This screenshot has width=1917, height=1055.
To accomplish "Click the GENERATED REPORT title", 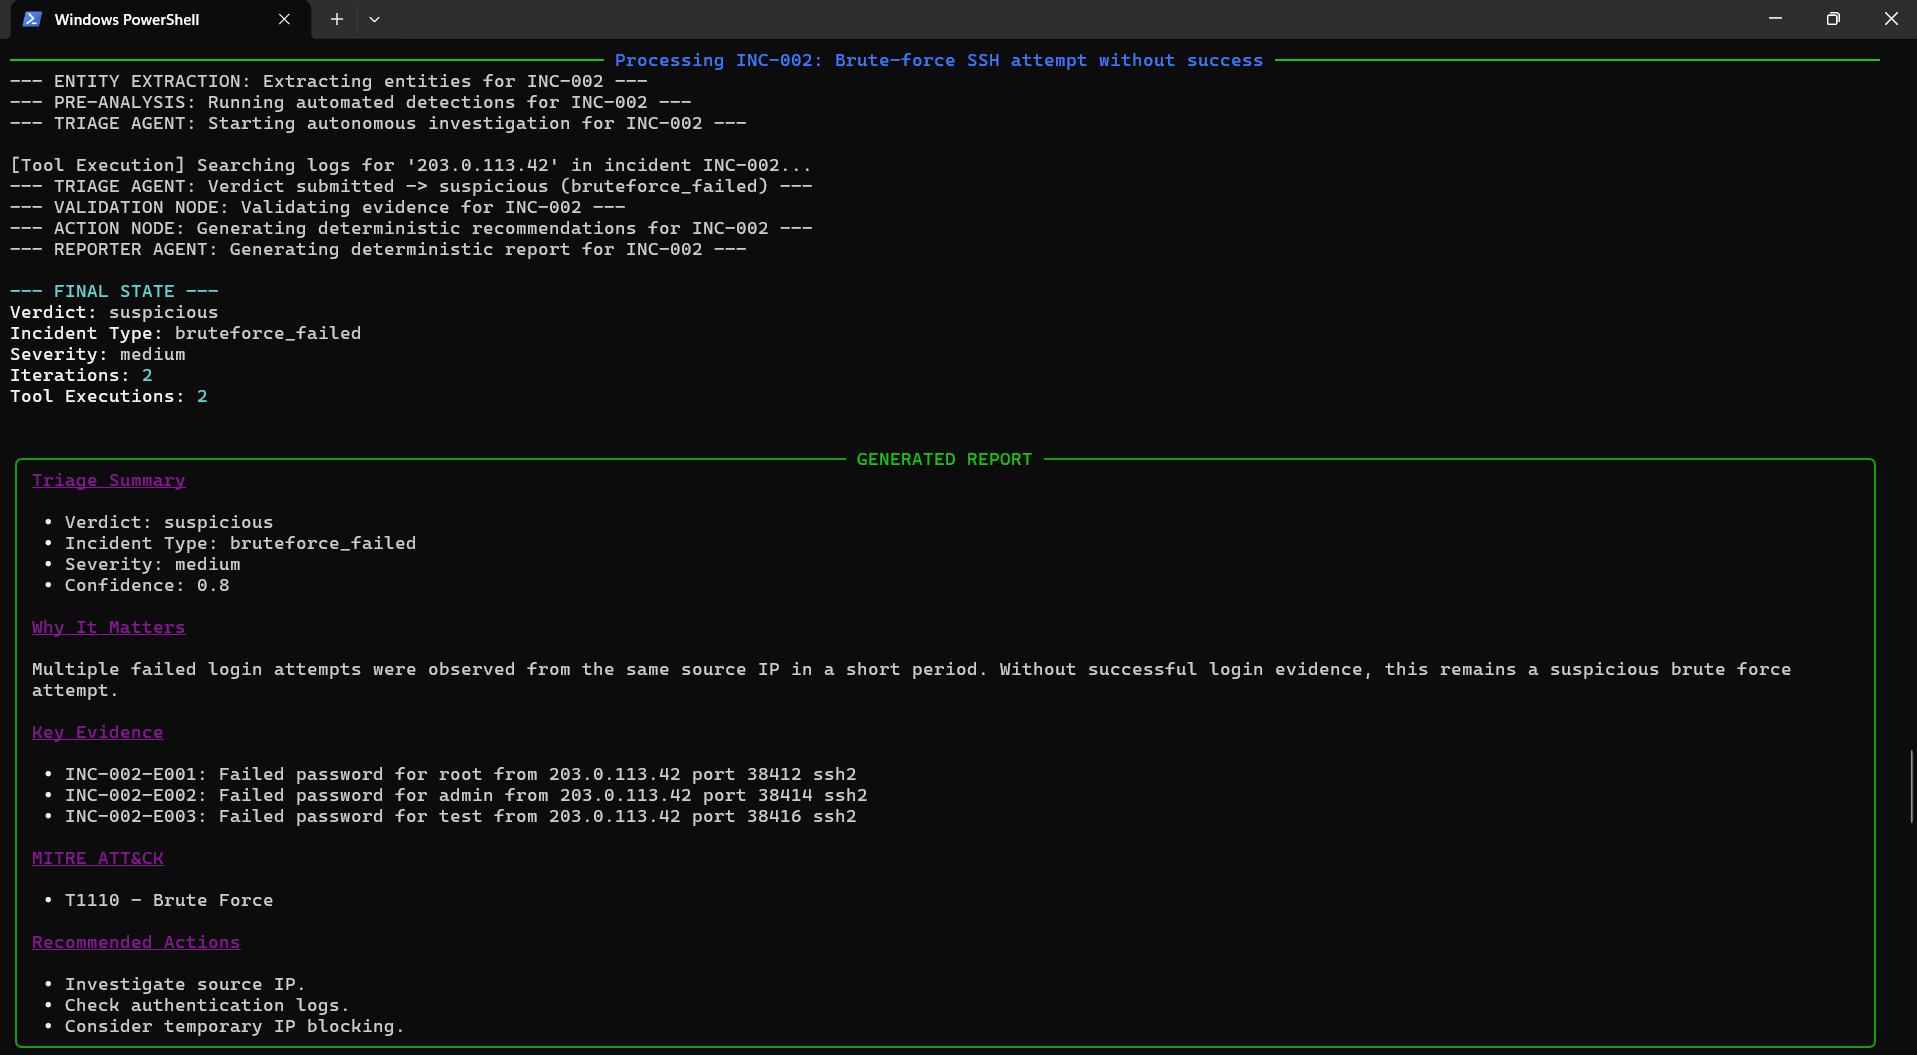I will click(x=944, y=459).
